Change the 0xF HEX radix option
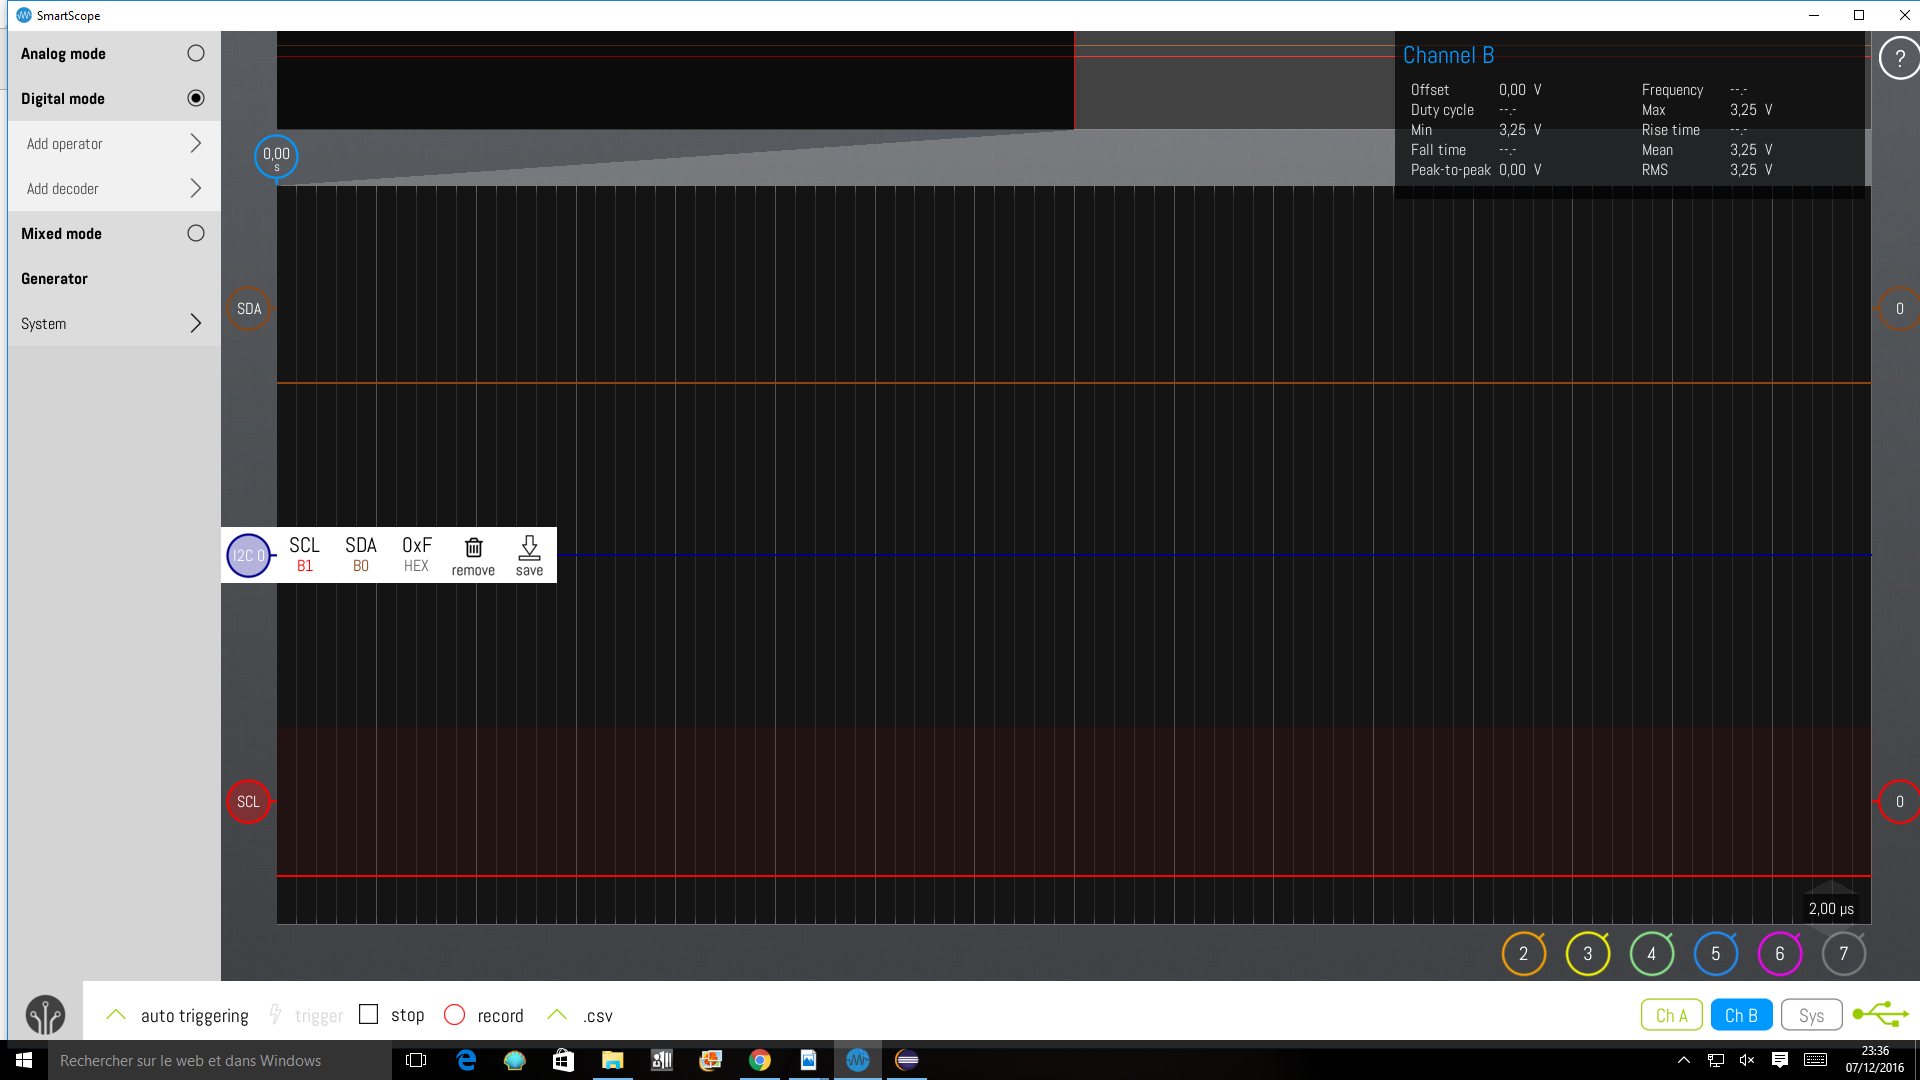Viewport: 1920px width, 1080px height. pos(417,554)
